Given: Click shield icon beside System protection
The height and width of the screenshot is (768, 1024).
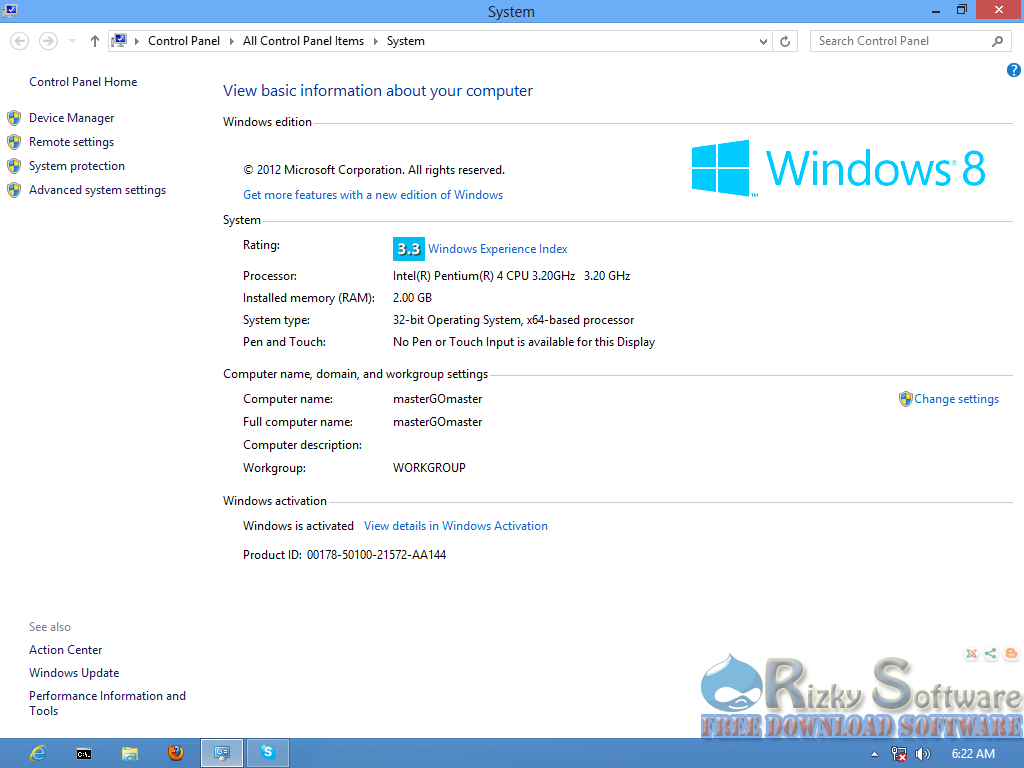Looking at the screenshot, I should [14, 166].
